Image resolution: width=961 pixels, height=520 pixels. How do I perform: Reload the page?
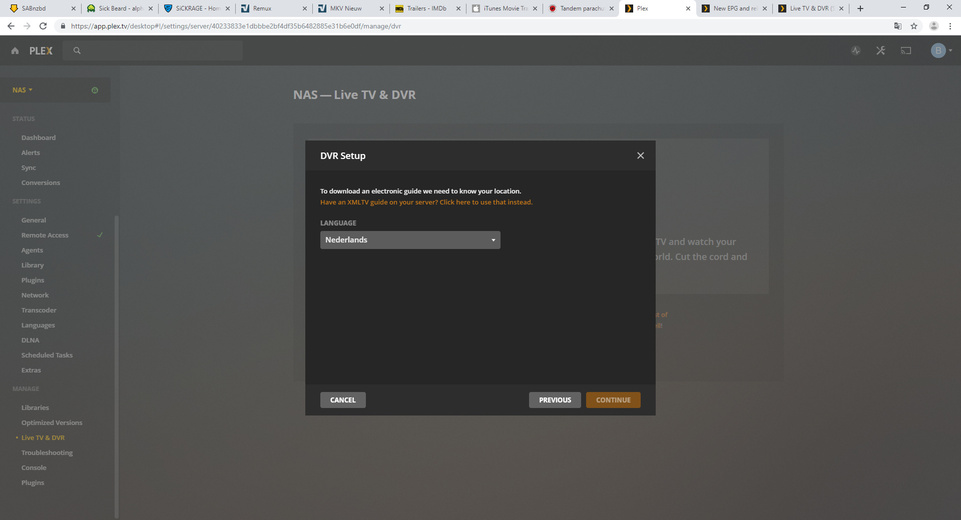[43, 26]
